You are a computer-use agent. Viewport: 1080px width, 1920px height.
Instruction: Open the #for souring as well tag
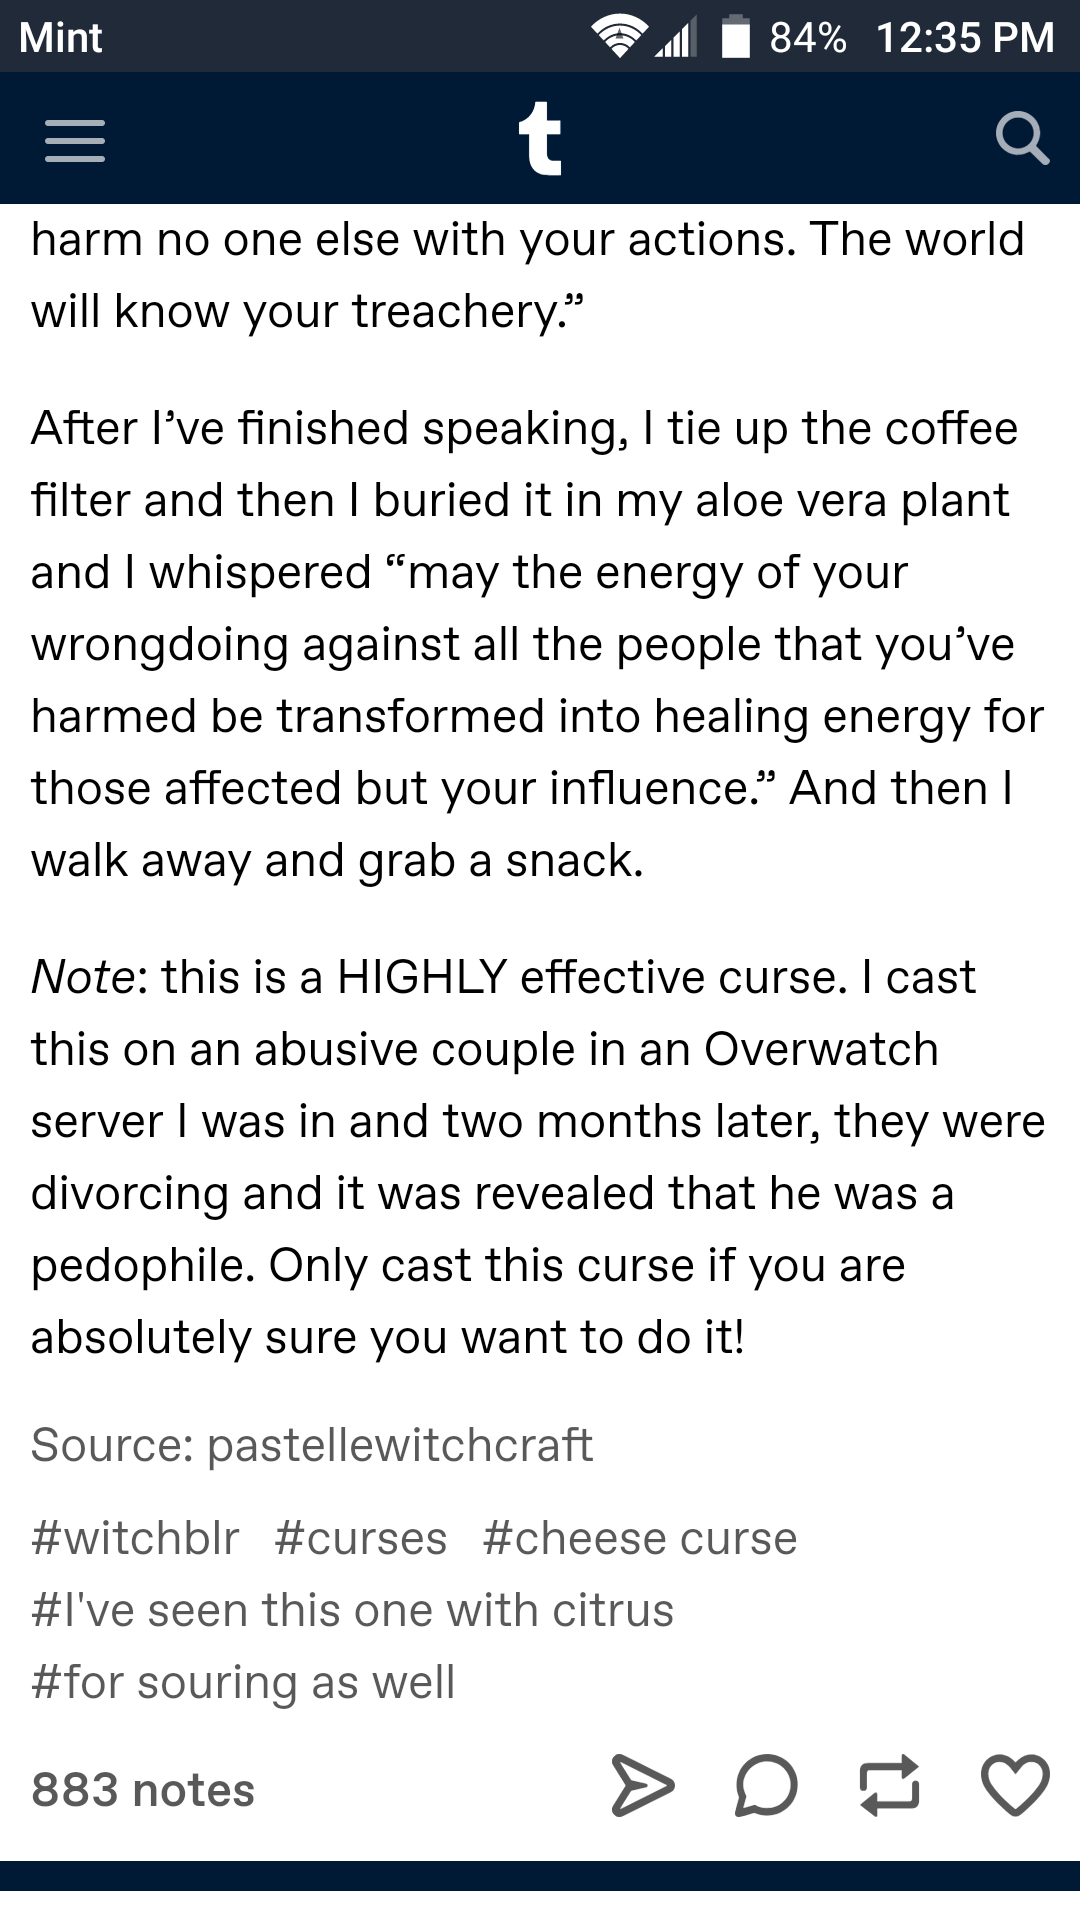coord(243,1682)
